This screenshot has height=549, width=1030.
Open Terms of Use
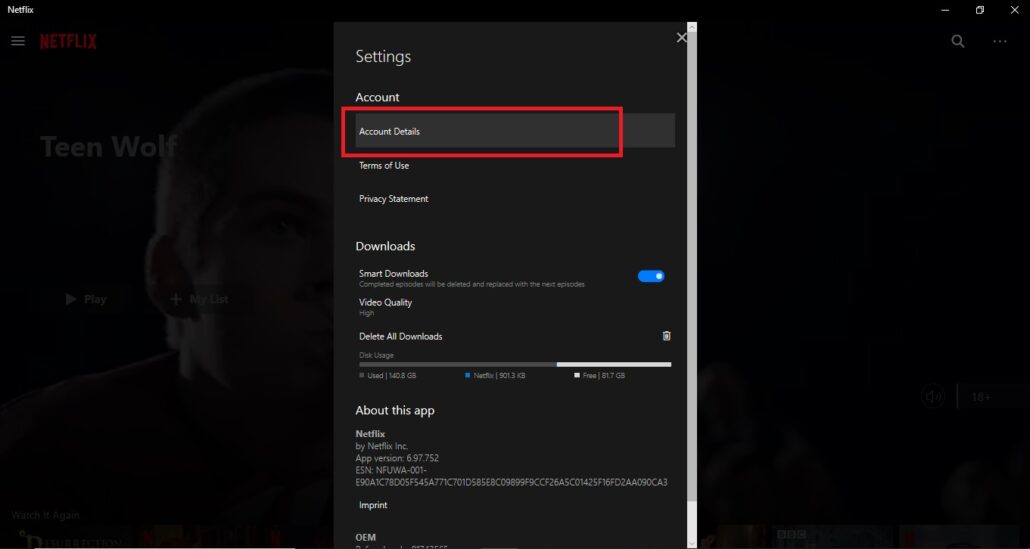tap(384, 165)
